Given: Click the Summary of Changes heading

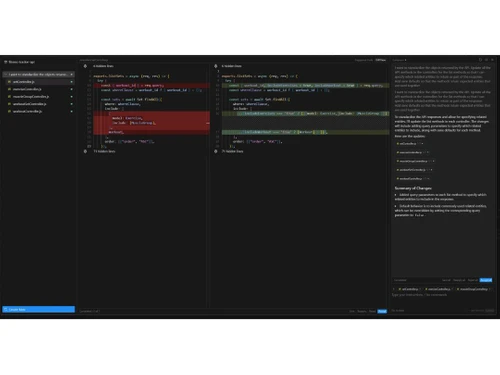Looking at the screenshot, I should (x=413, y=188).
